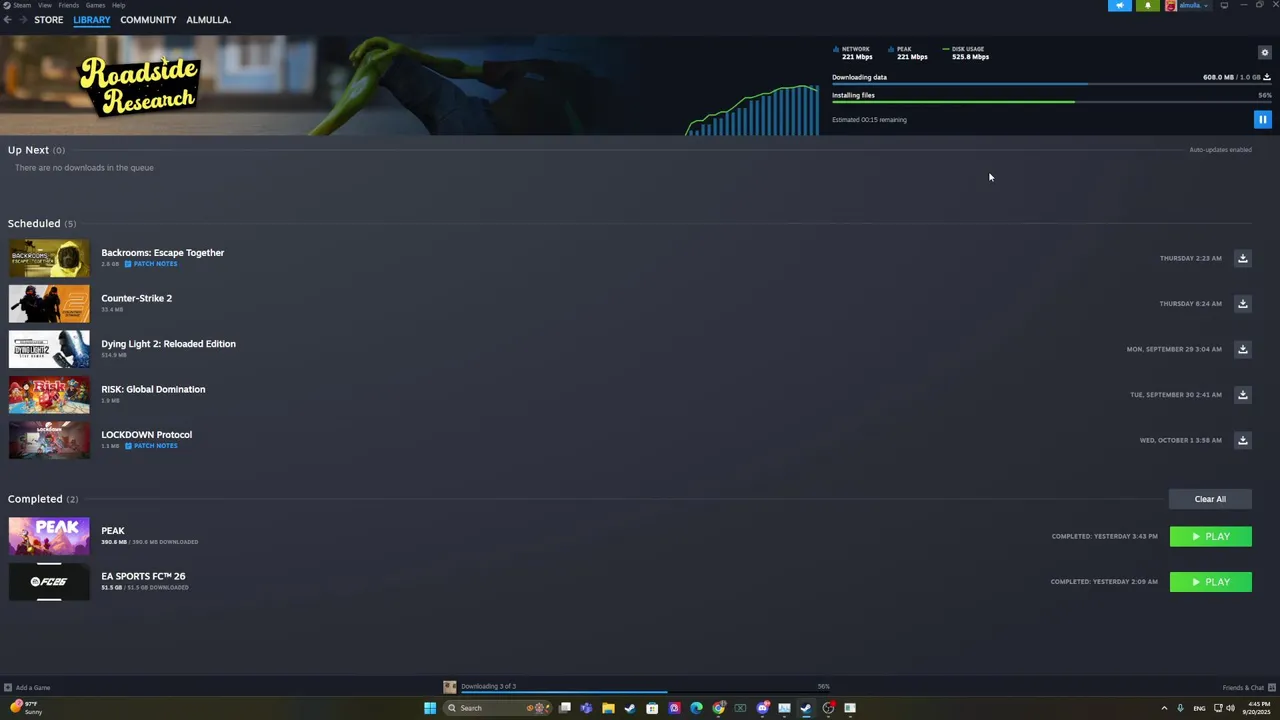Open Microsoft Store from taskbar
The height and width of the screenshot is (720, 1280).
pos(652,708)
